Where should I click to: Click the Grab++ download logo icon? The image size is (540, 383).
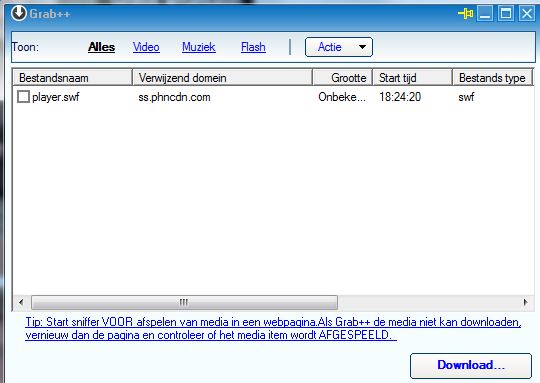[19, 13]
